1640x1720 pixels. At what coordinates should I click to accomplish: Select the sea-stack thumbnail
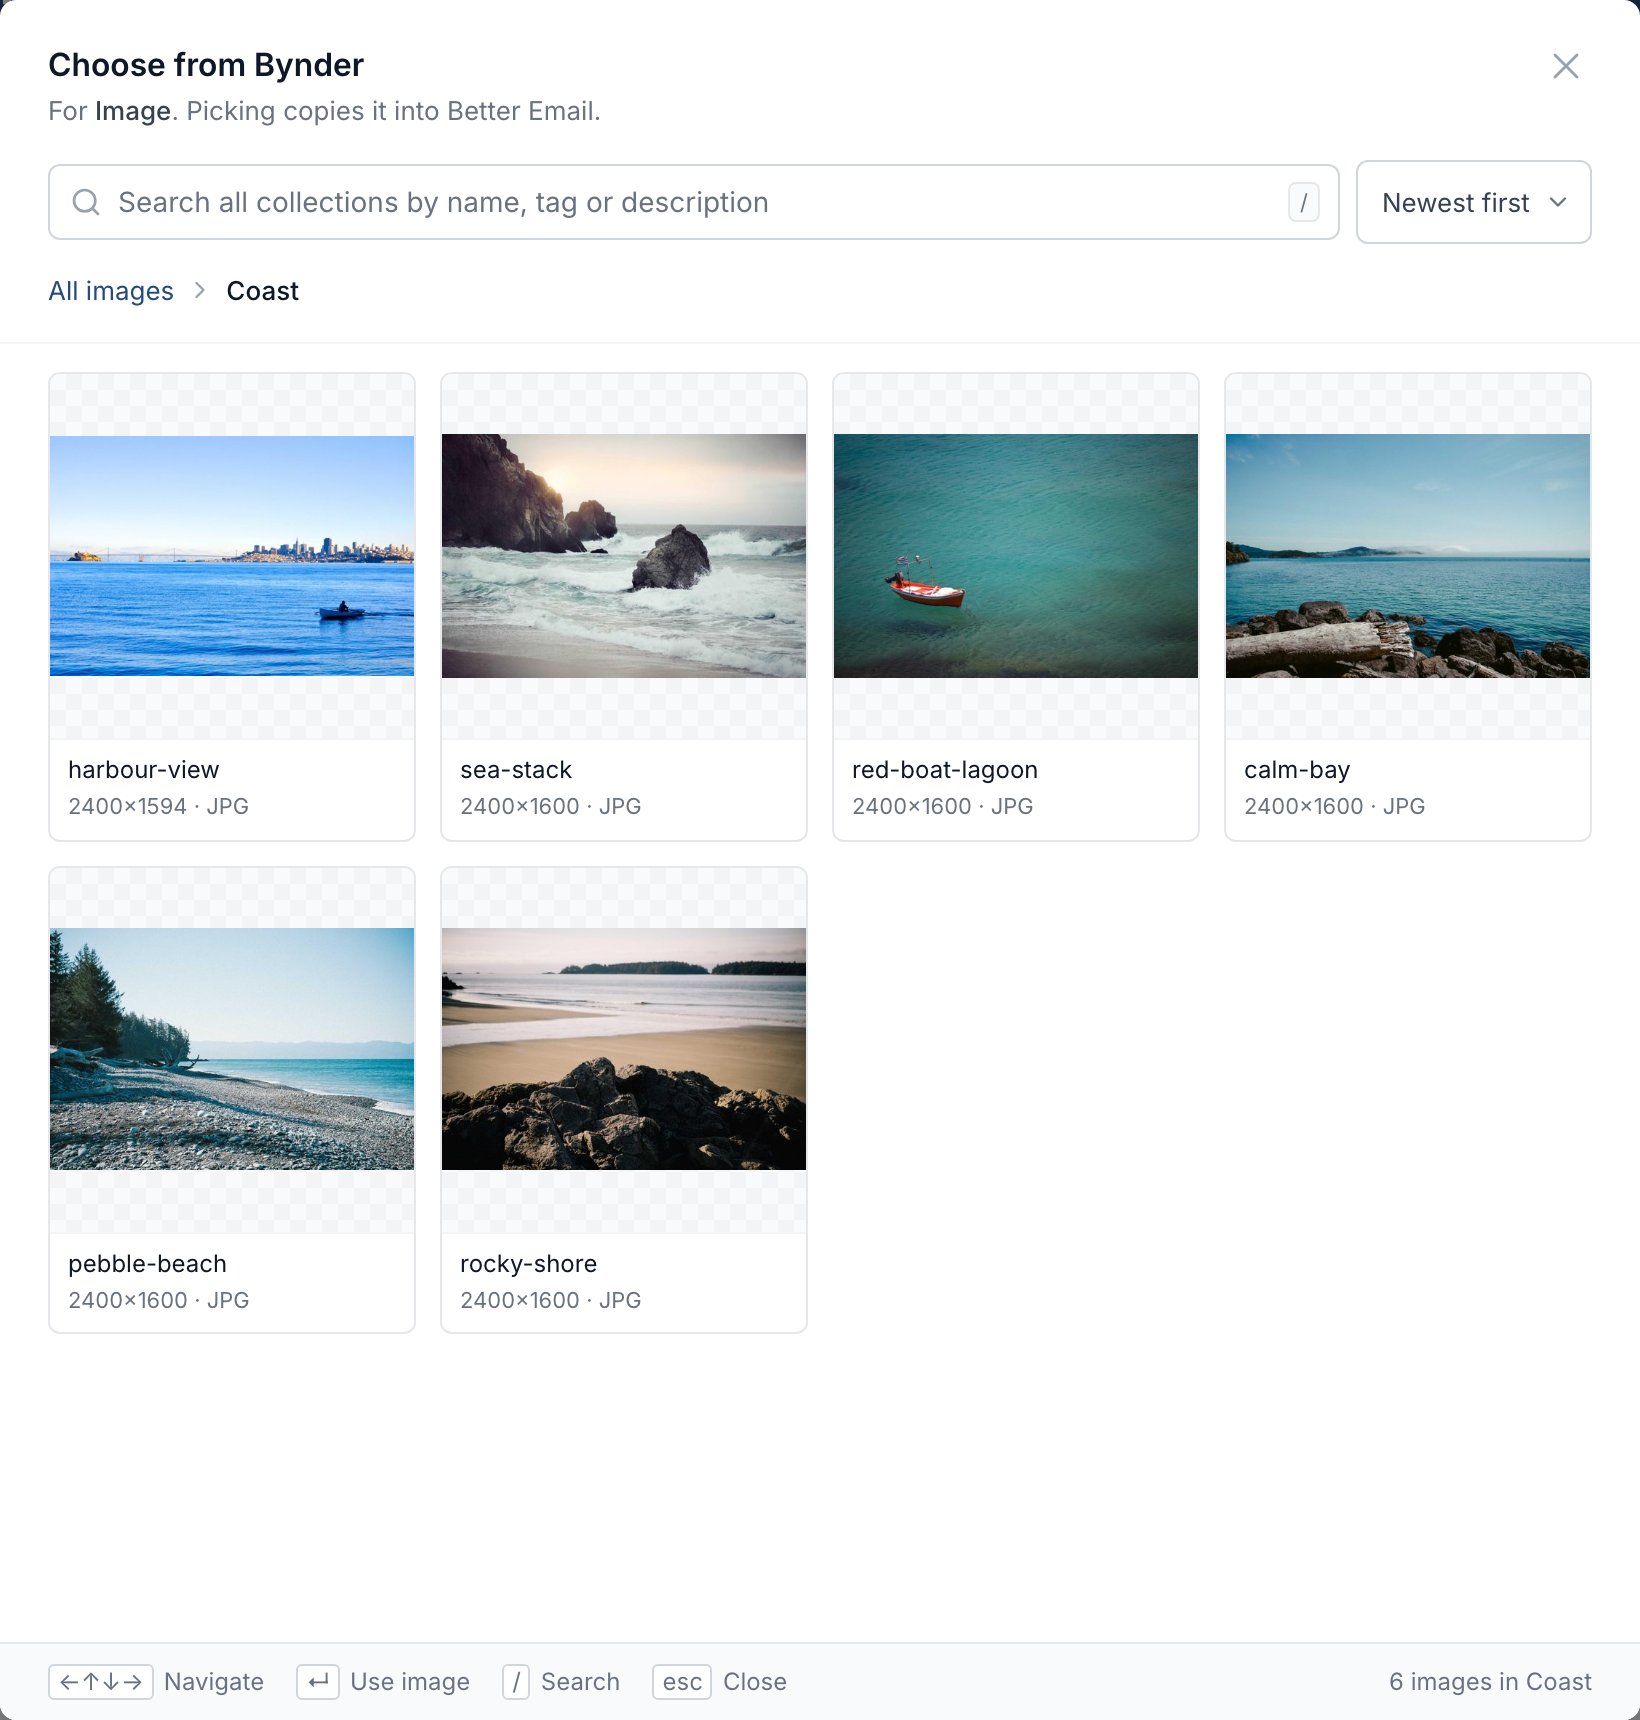[624, 556]
